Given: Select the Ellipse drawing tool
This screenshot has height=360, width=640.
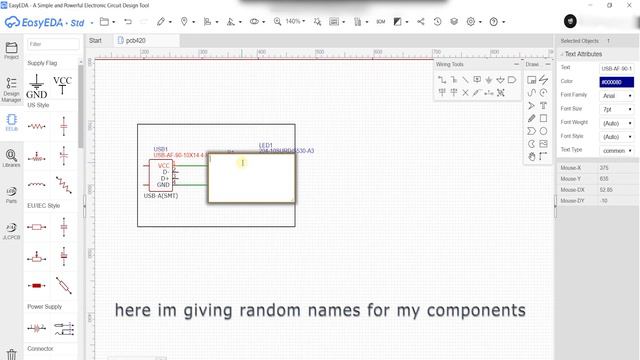Looking at the screenshot, I should point(543,131).
